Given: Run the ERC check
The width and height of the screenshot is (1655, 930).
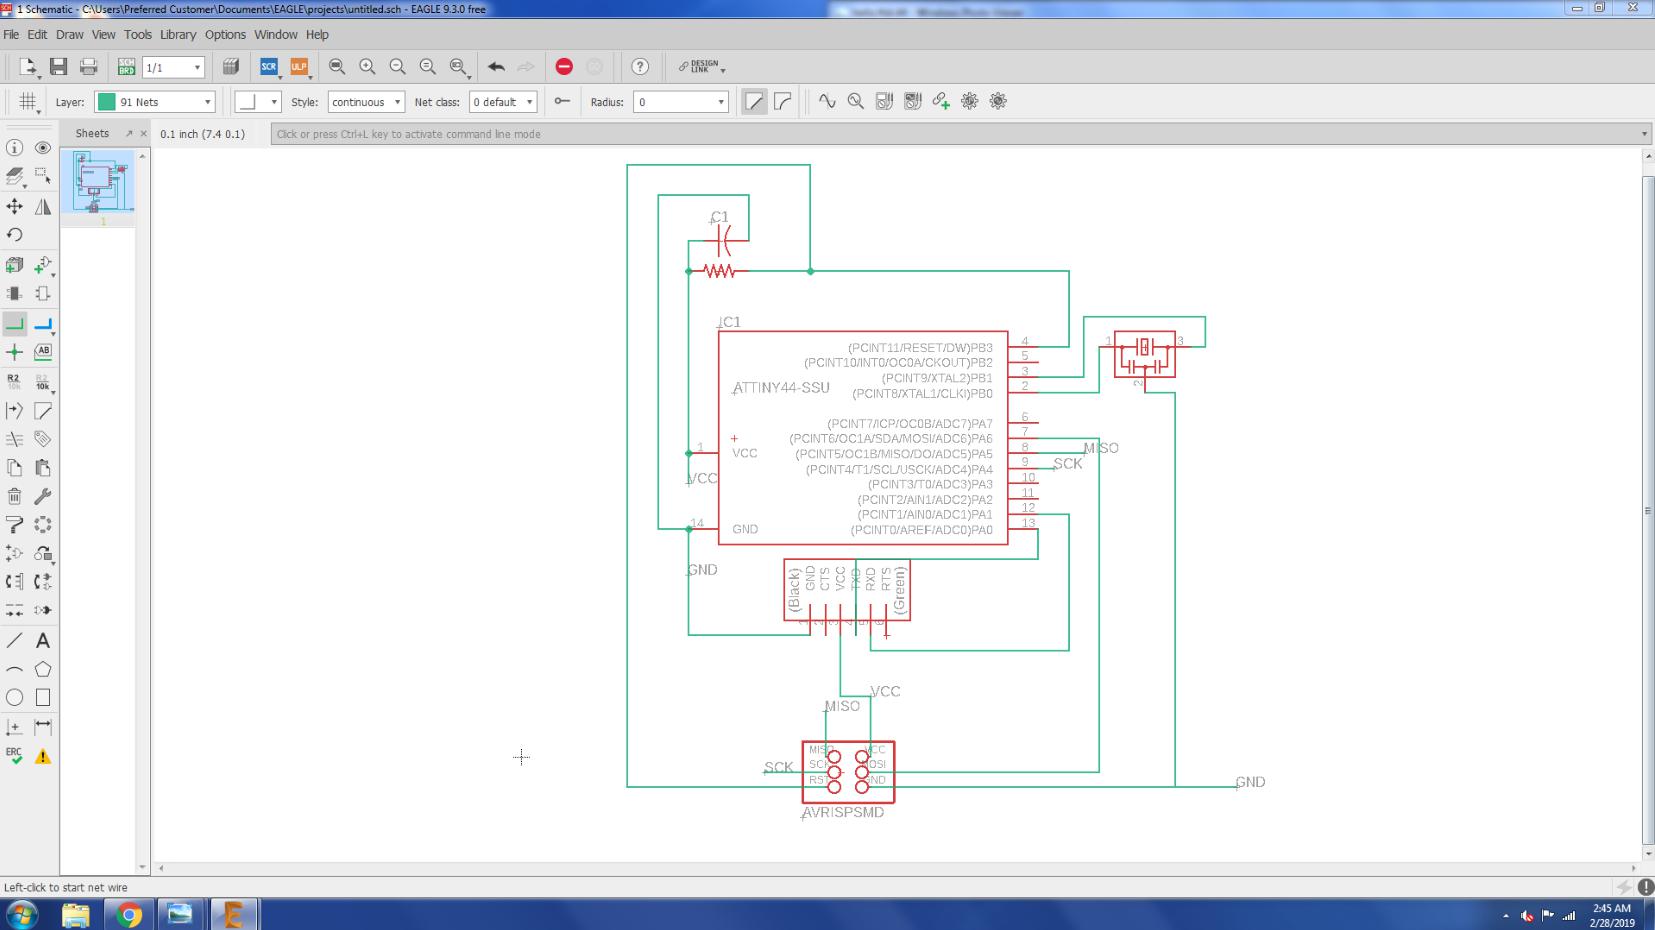Looking at the screenshot, I should 14,756.
